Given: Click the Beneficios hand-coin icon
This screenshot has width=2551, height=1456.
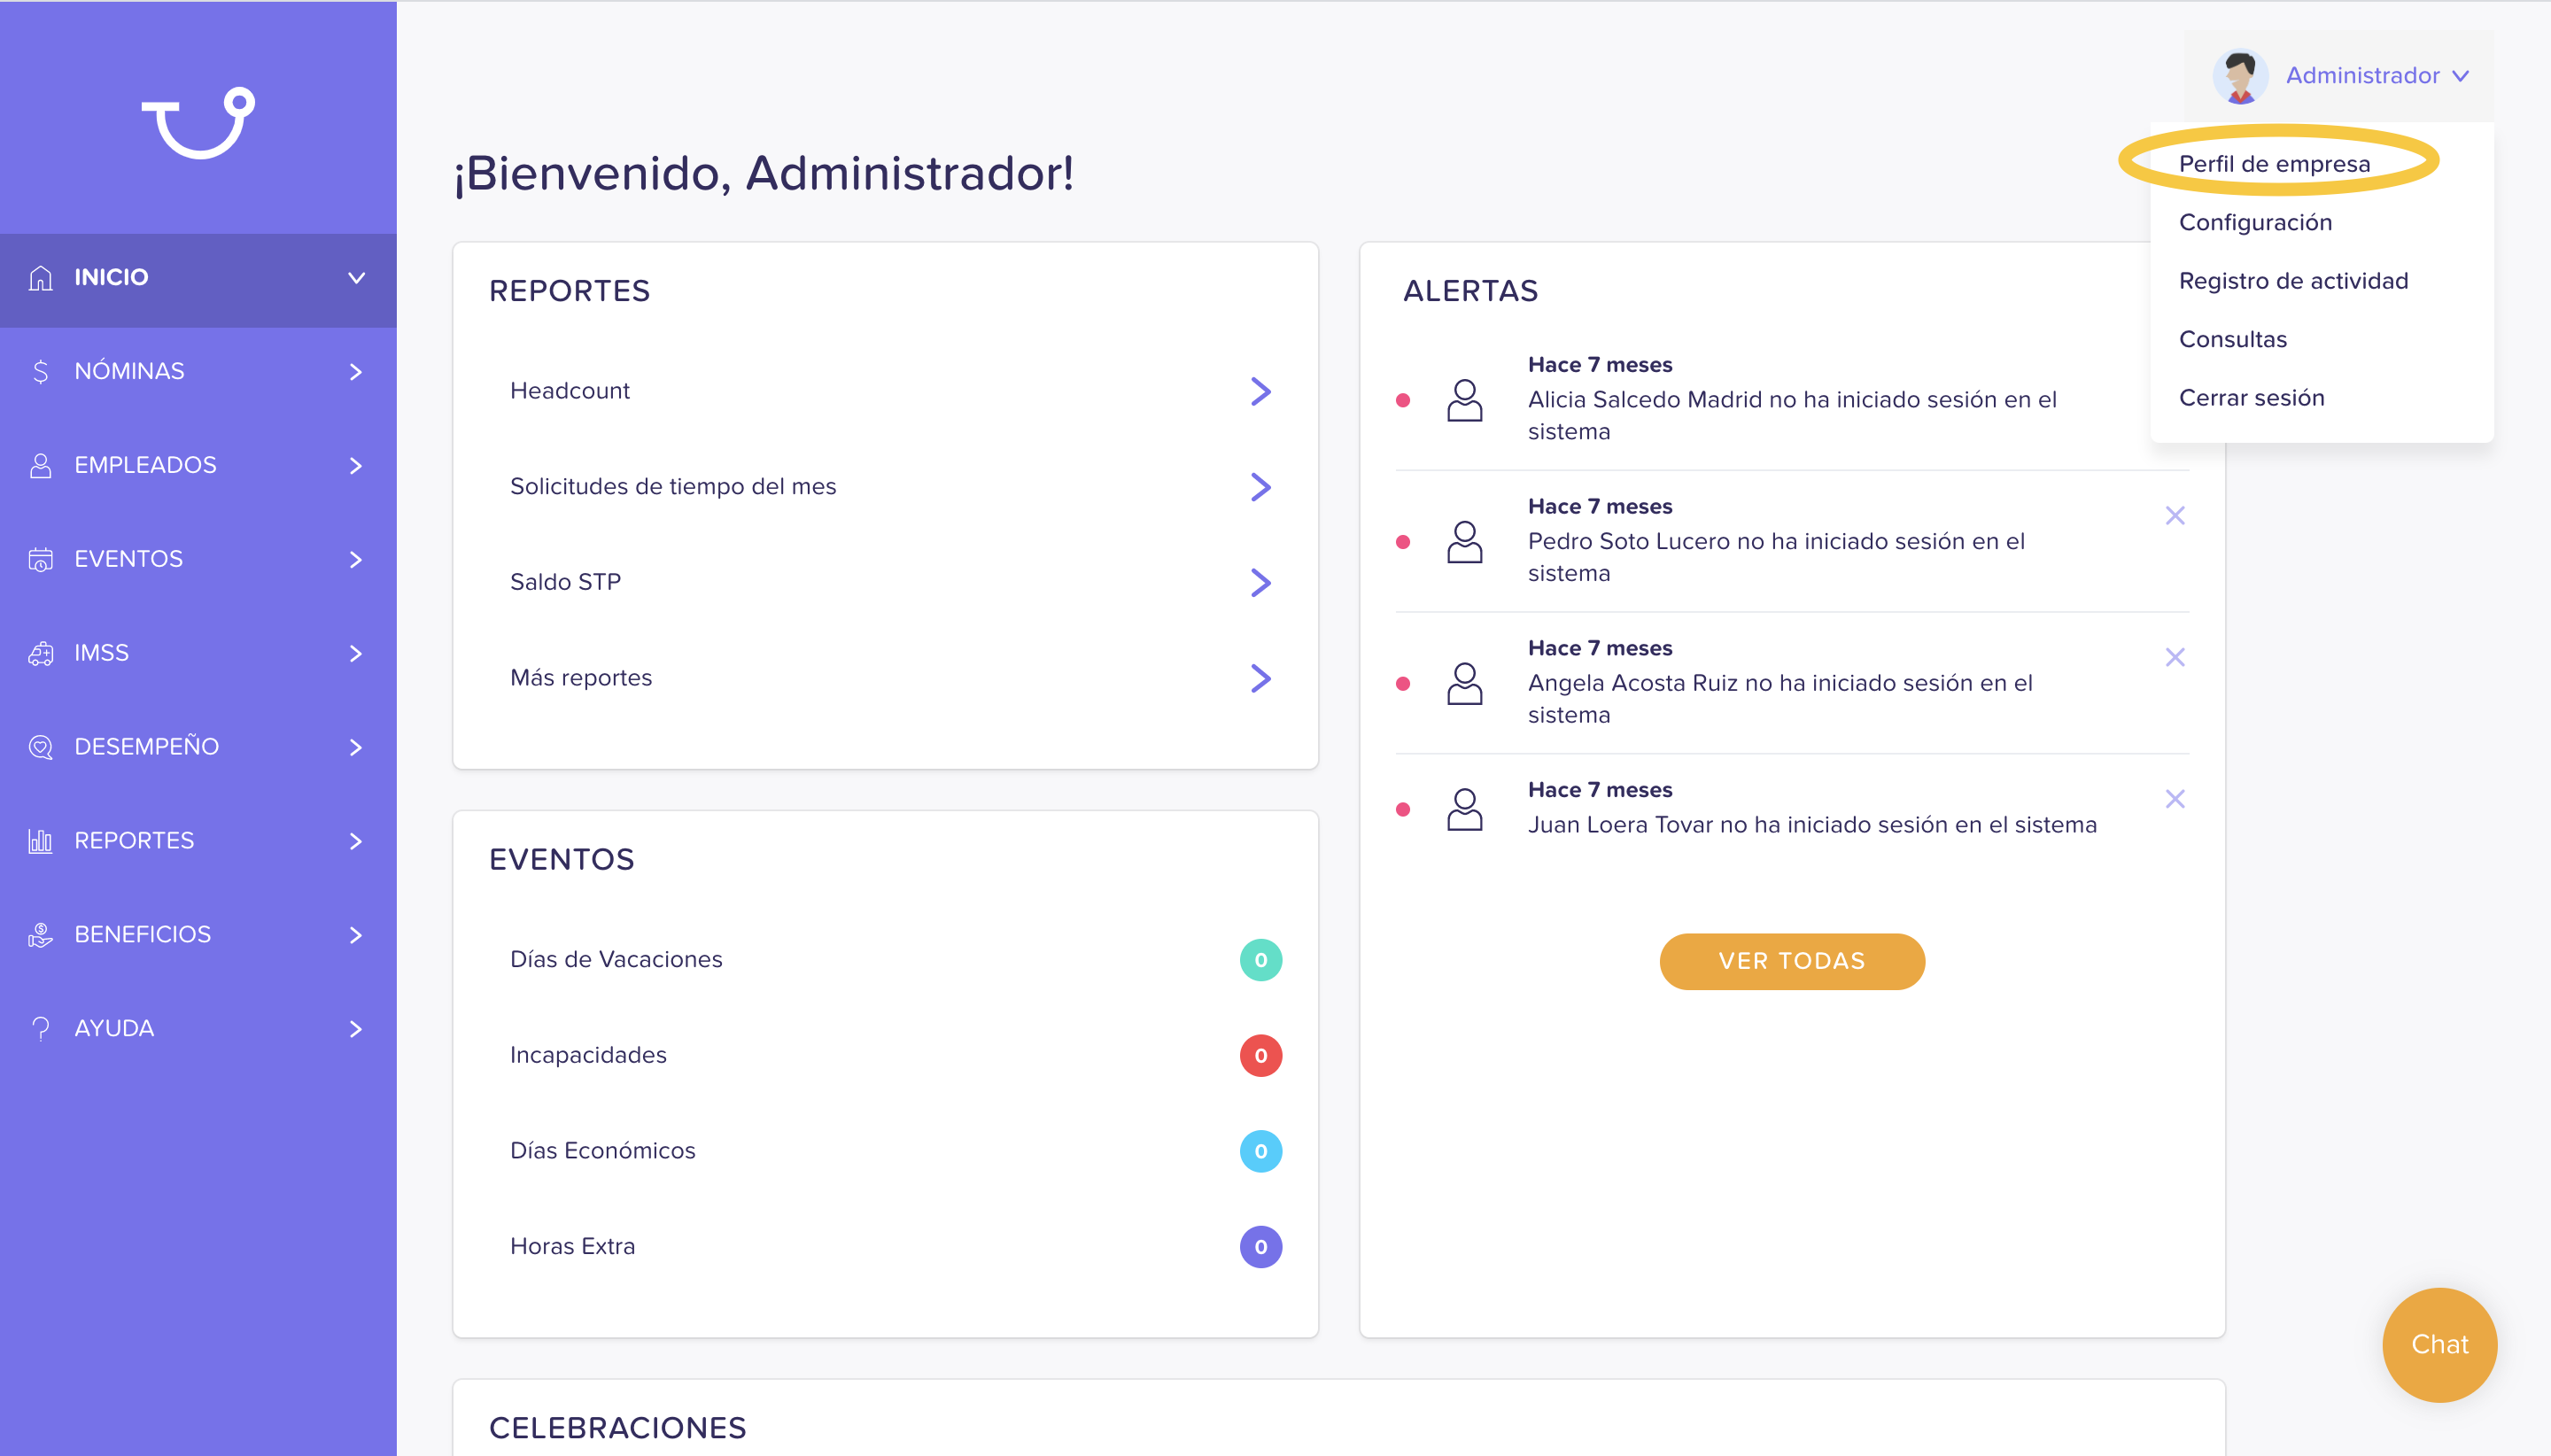Looking at the screenshot, I should [x=40, y=935].
